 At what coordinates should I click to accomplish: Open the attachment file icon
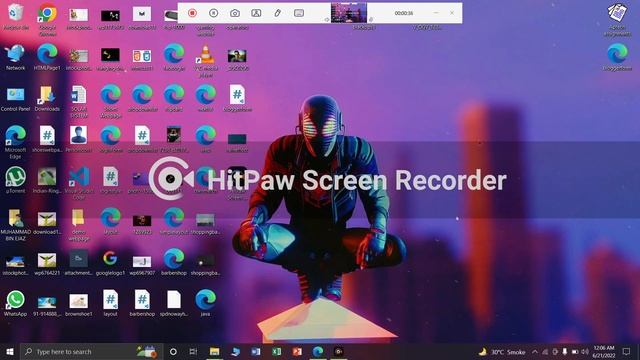click(x=79, y=262)
